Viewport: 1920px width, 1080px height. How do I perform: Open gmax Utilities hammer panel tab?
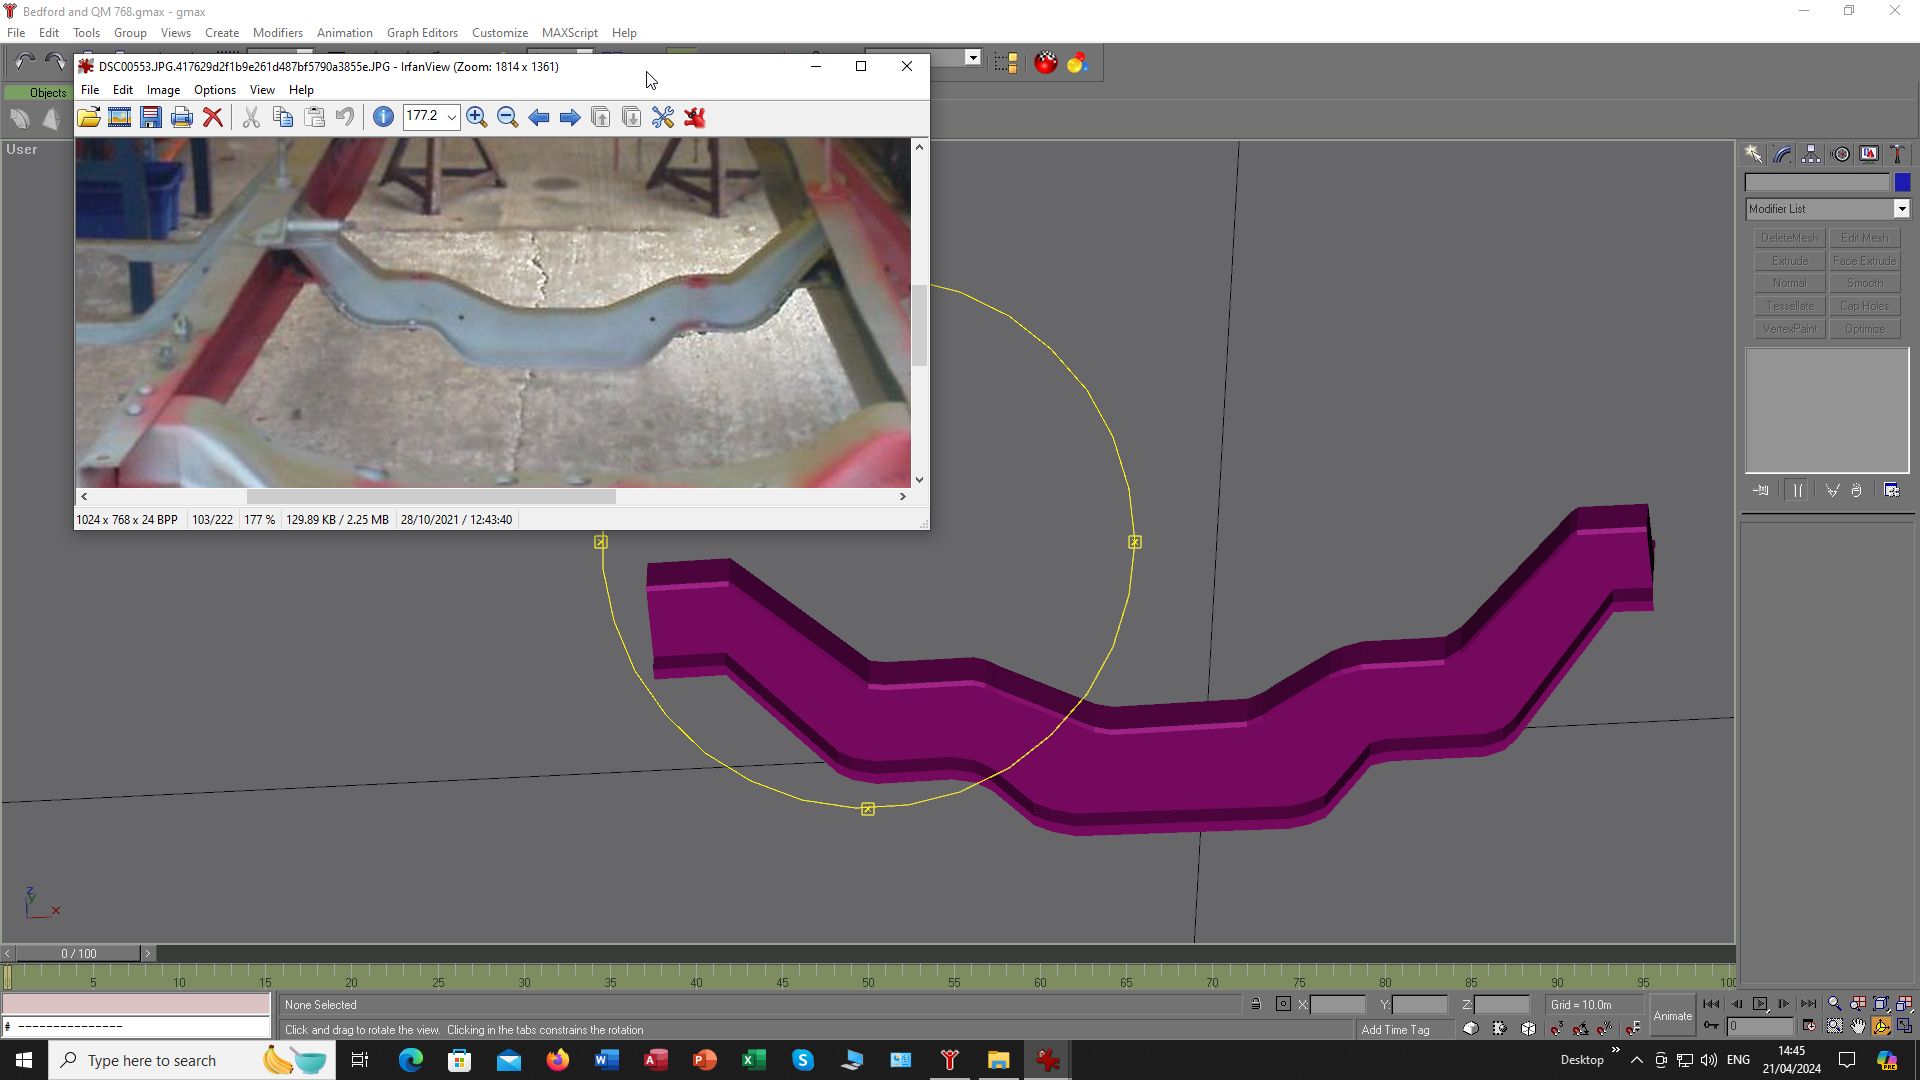(x=1897, y=154)
